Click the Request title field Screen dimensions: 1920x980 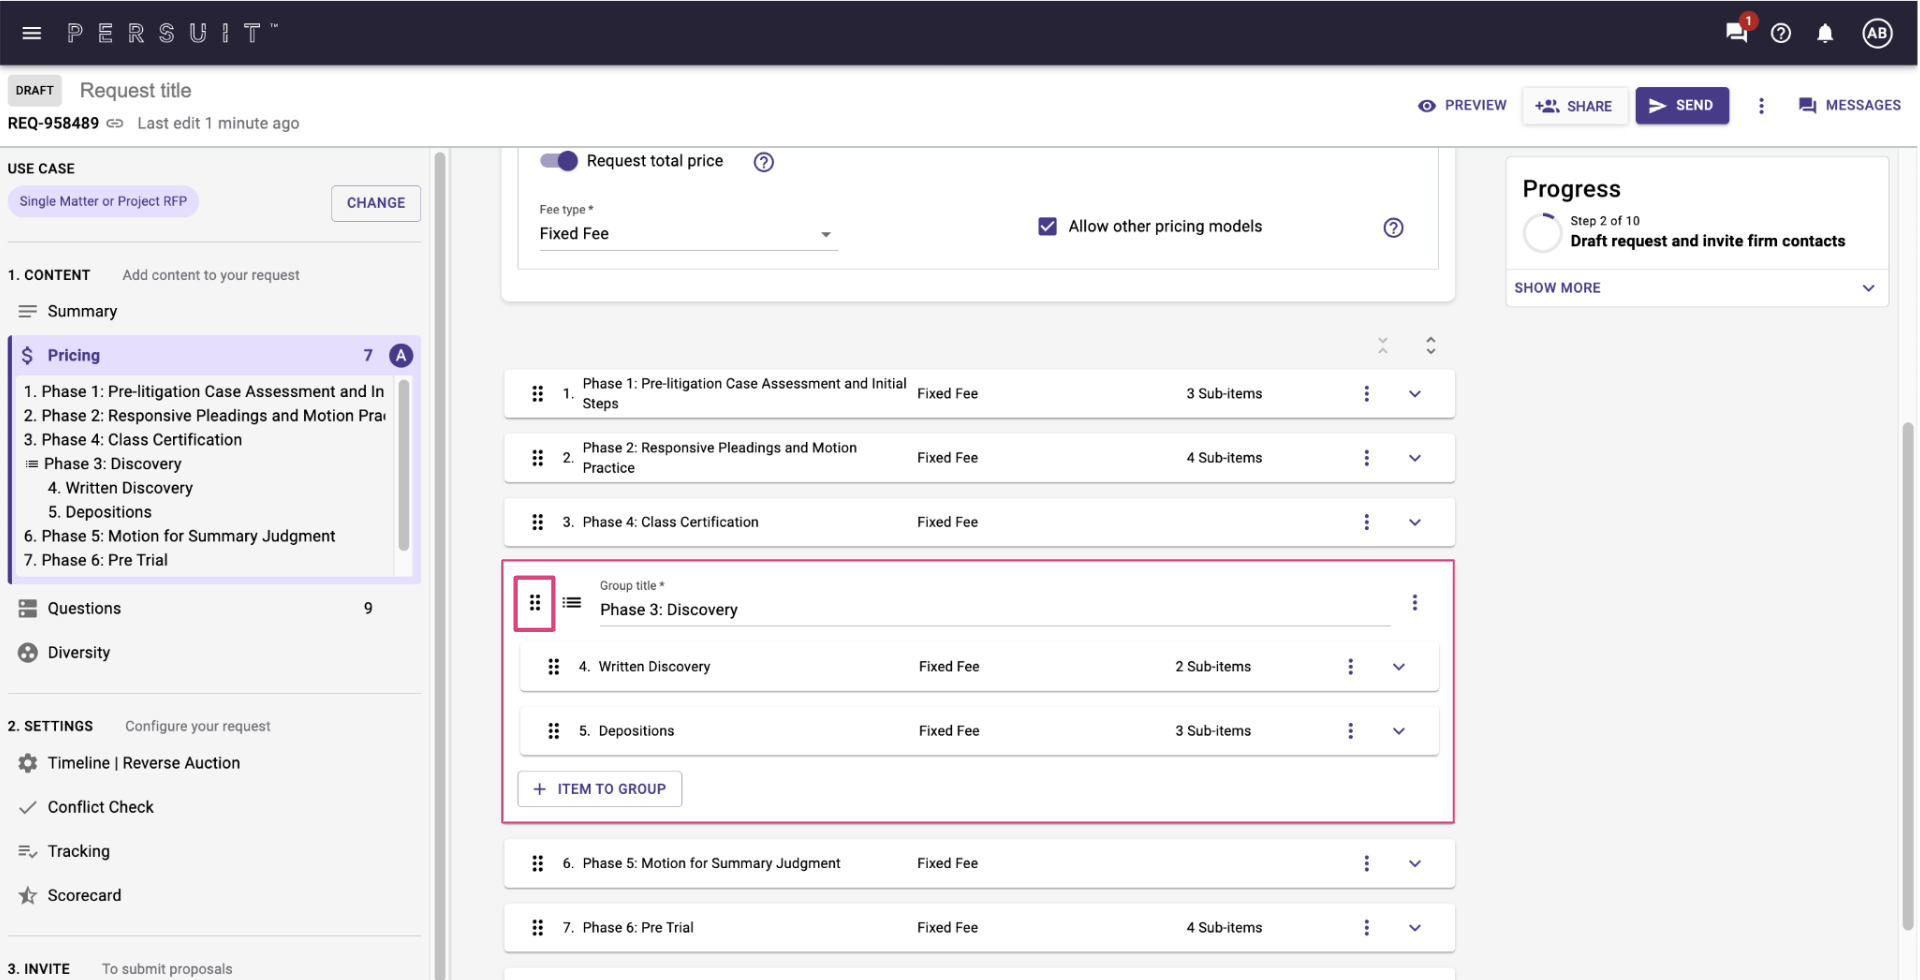[x=136, y=91]
